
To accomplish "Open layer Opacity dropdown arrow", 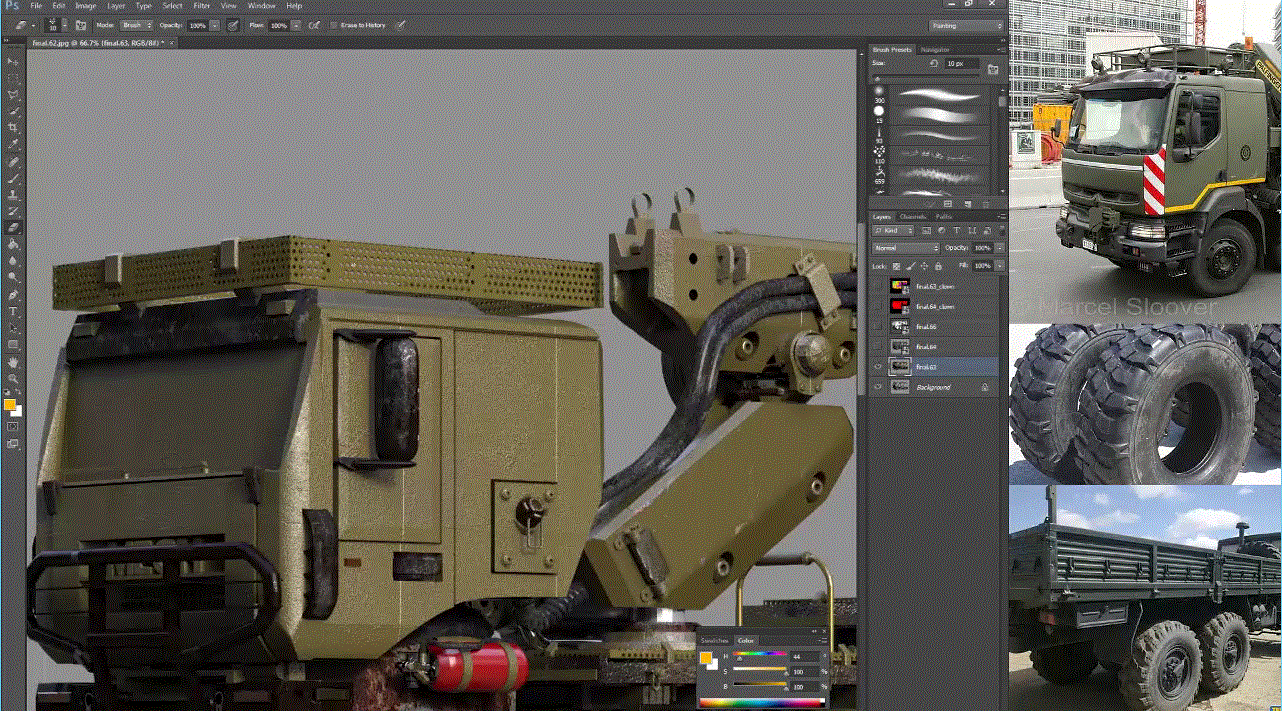I will [1000, 248].
